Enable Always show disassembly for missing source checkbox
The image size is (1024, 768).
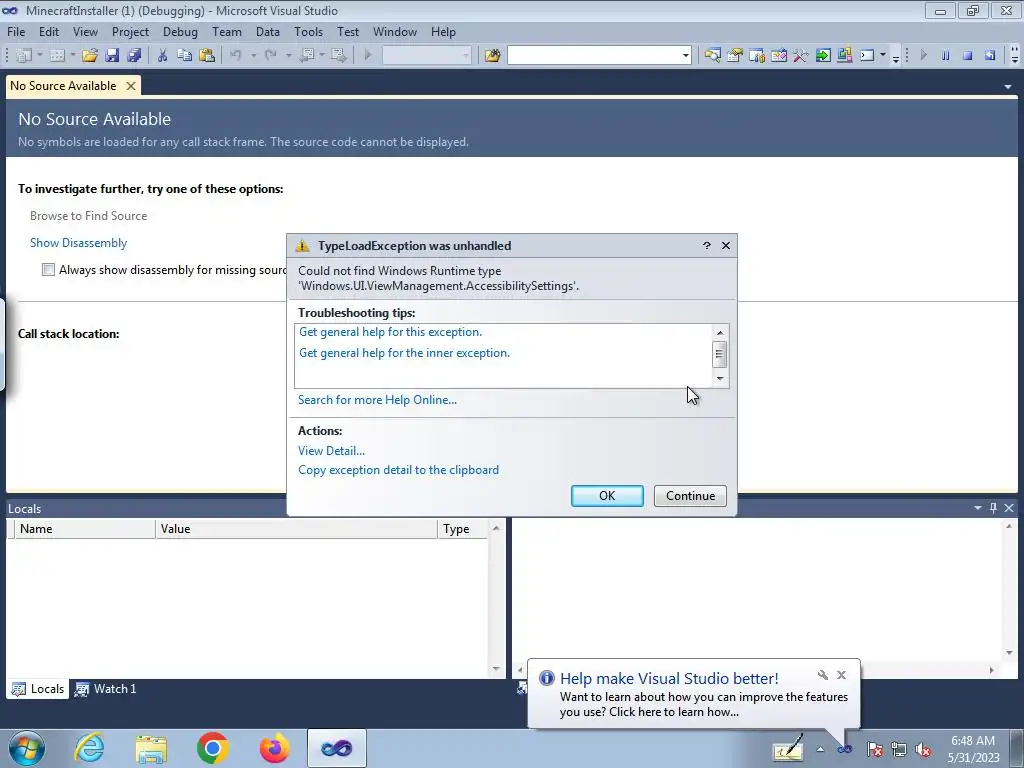48,270
